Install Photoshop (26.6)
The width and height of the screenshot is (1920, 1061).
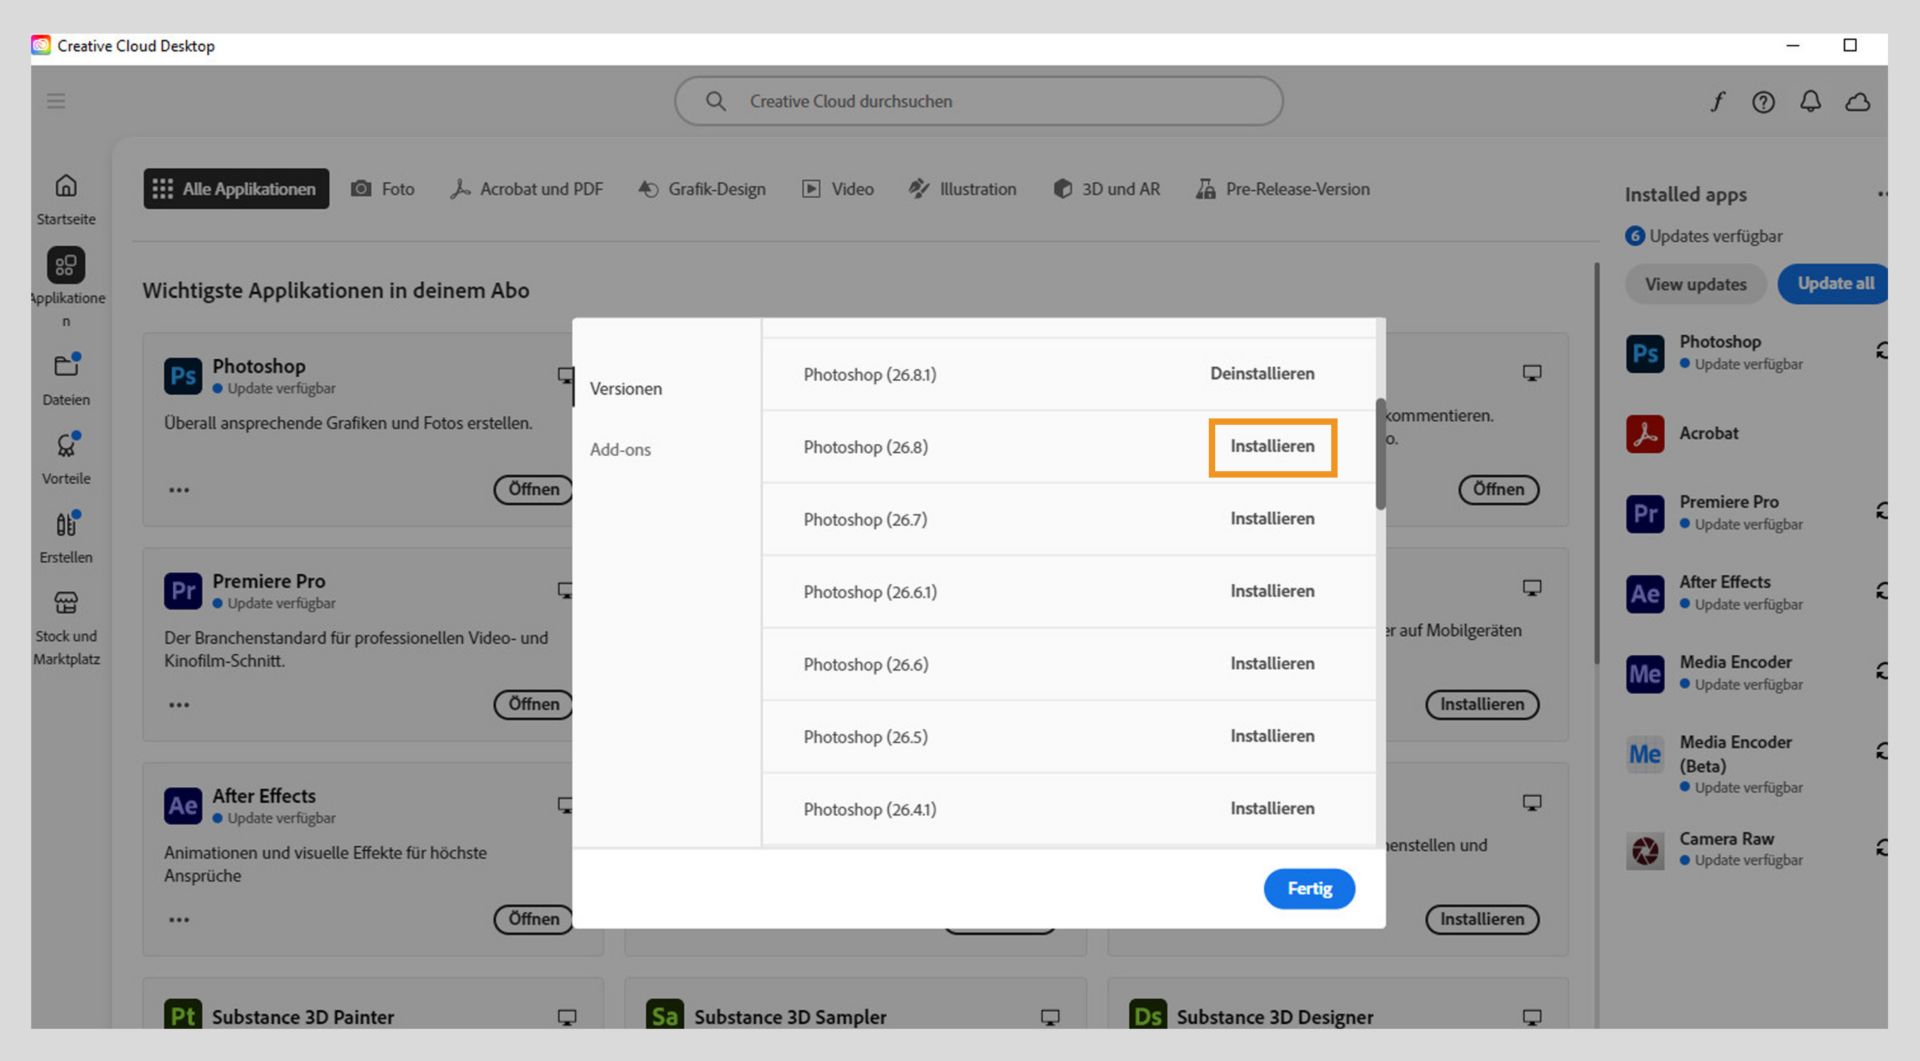point(1272,664)
